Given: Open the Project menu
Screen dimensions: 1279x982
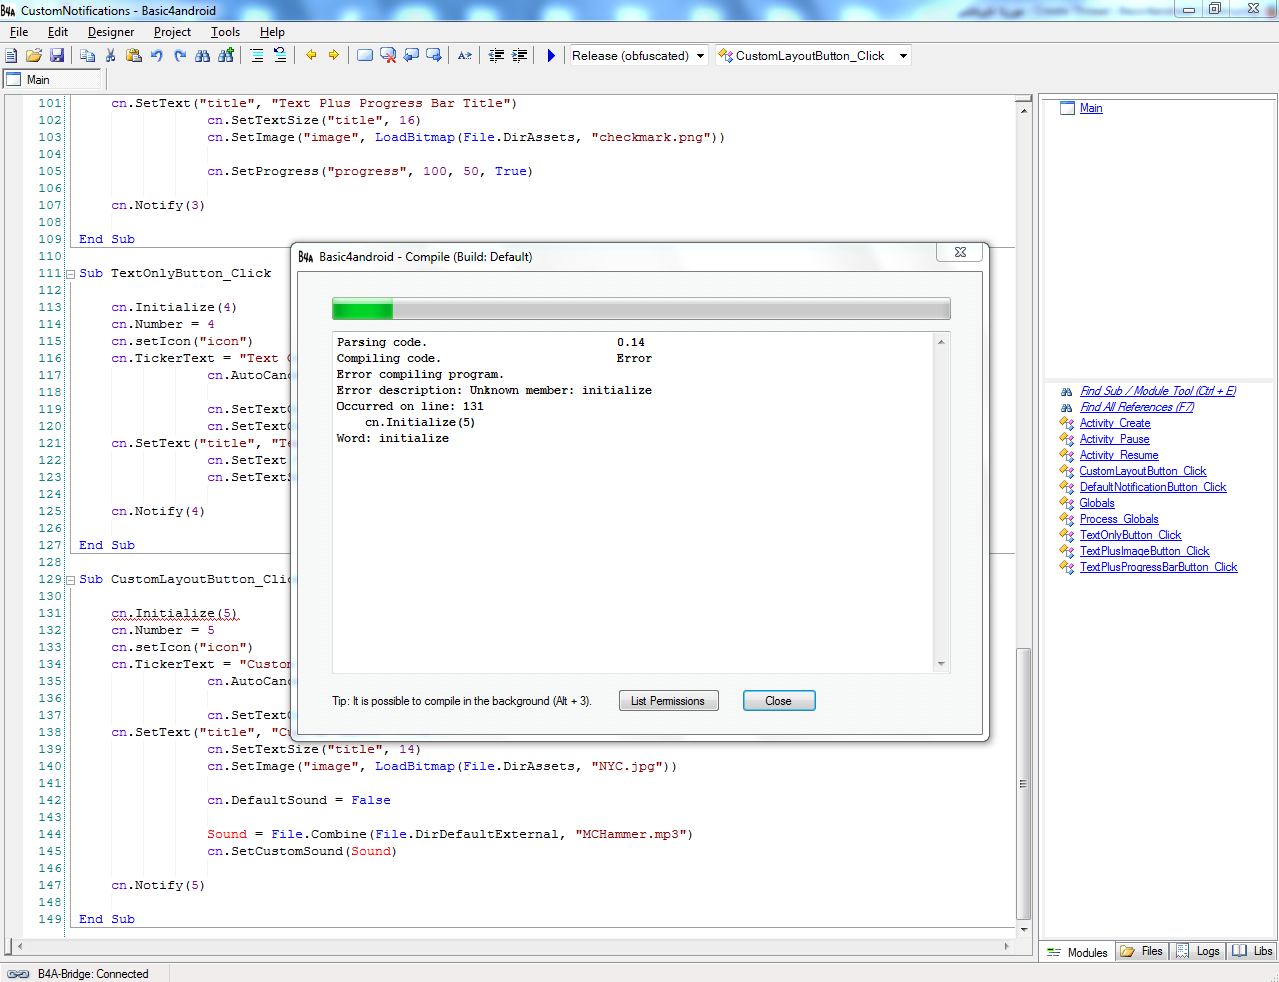Looking at the screenshot, I should click(x=172, y=32).
